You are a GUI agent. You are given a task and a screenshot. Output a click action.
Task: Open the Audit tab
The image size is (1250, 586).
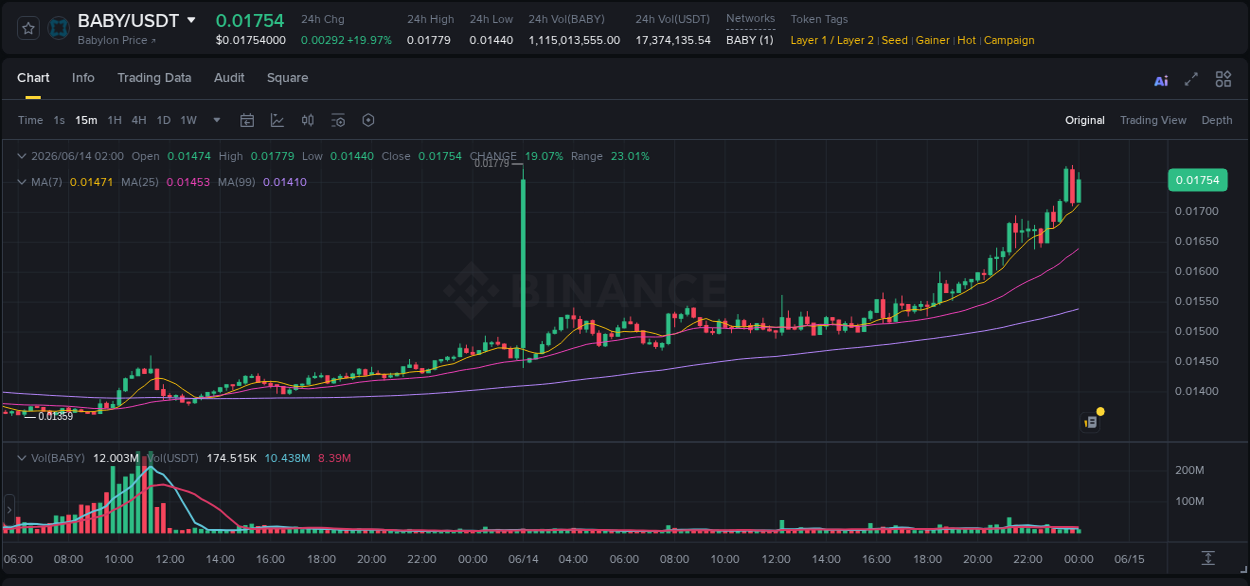tap(229, 78)
